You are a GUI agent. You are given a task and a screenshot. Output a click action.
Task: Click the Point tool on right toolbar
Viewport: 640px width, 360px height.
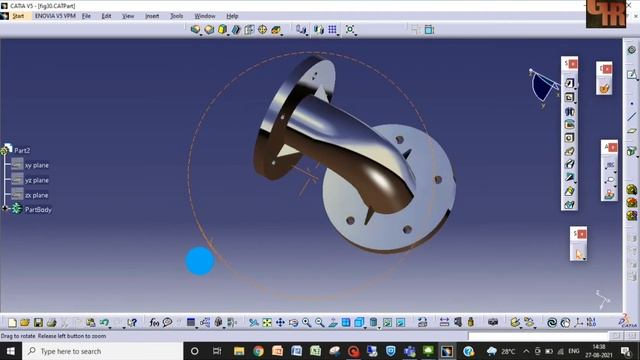[631, 103]
